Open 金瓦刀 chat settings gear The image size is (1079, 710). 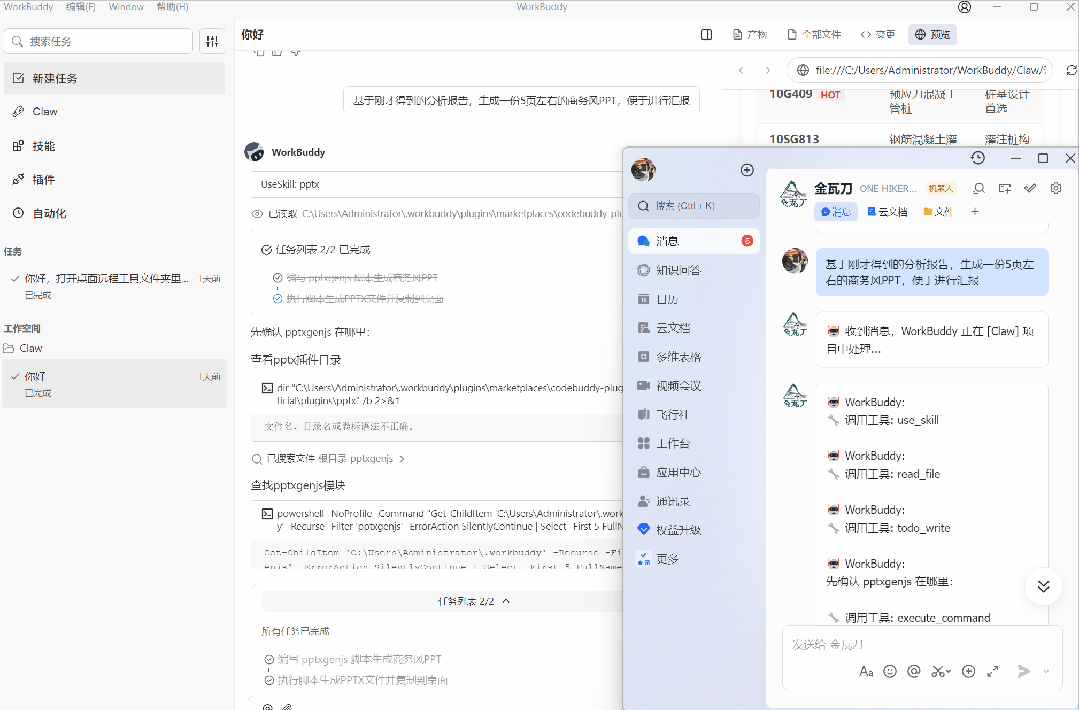1056,189
